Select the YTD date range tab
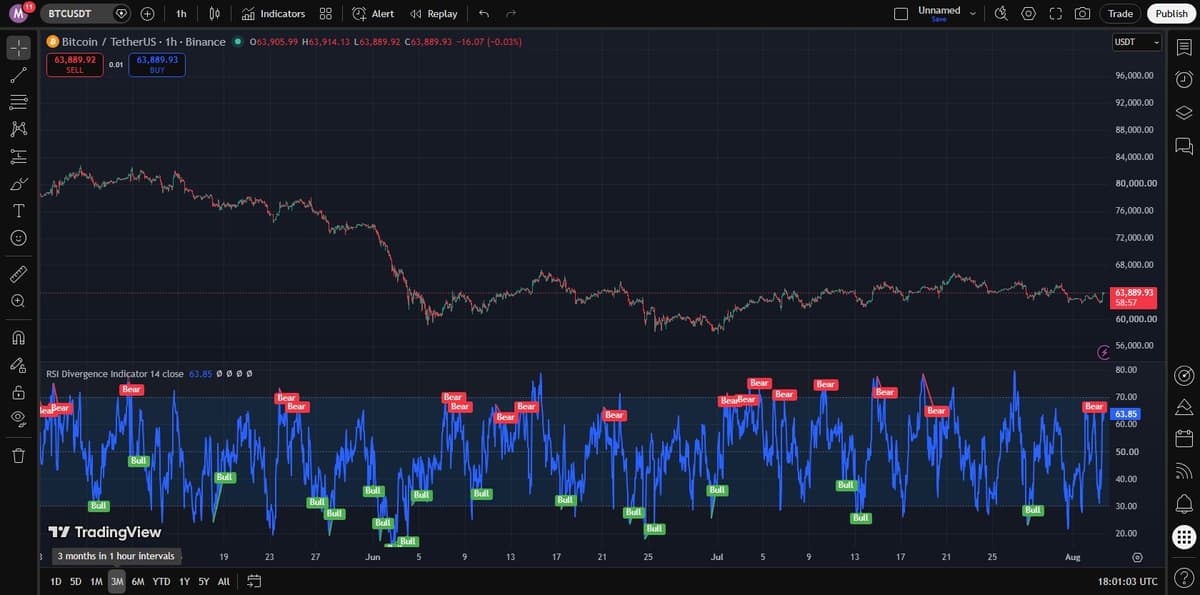1200x595 pixels. point(161,581)
